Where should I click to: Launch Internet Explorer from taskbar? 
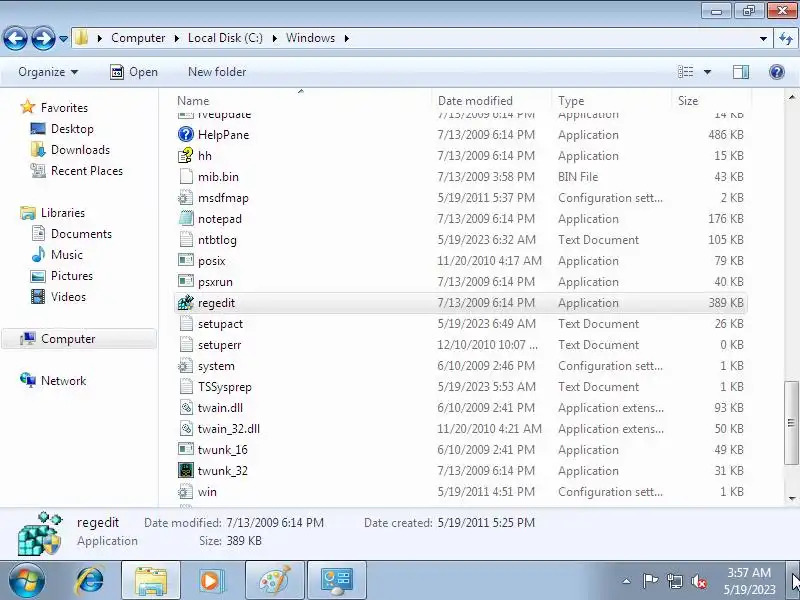coord(90,580)
